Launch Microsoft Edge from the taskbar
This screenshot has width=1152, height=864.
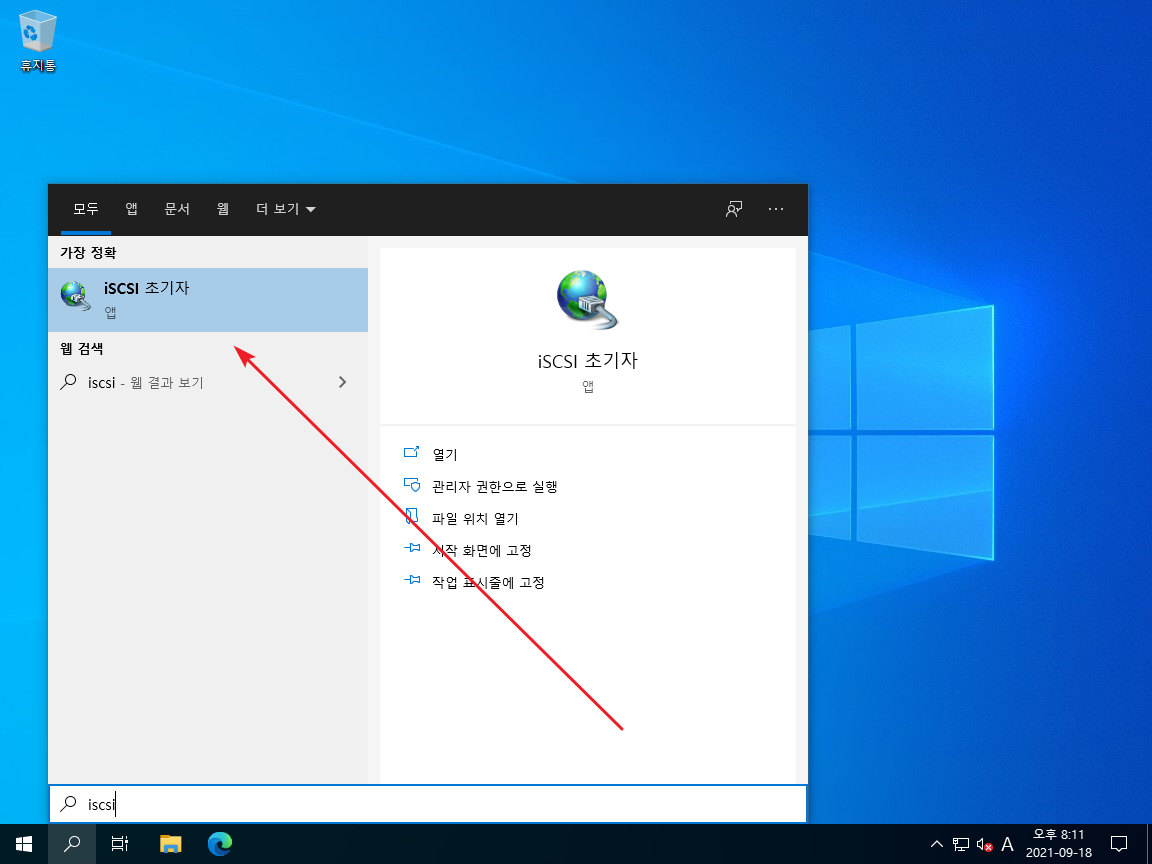pyautogui.click(x=220, y=843)
